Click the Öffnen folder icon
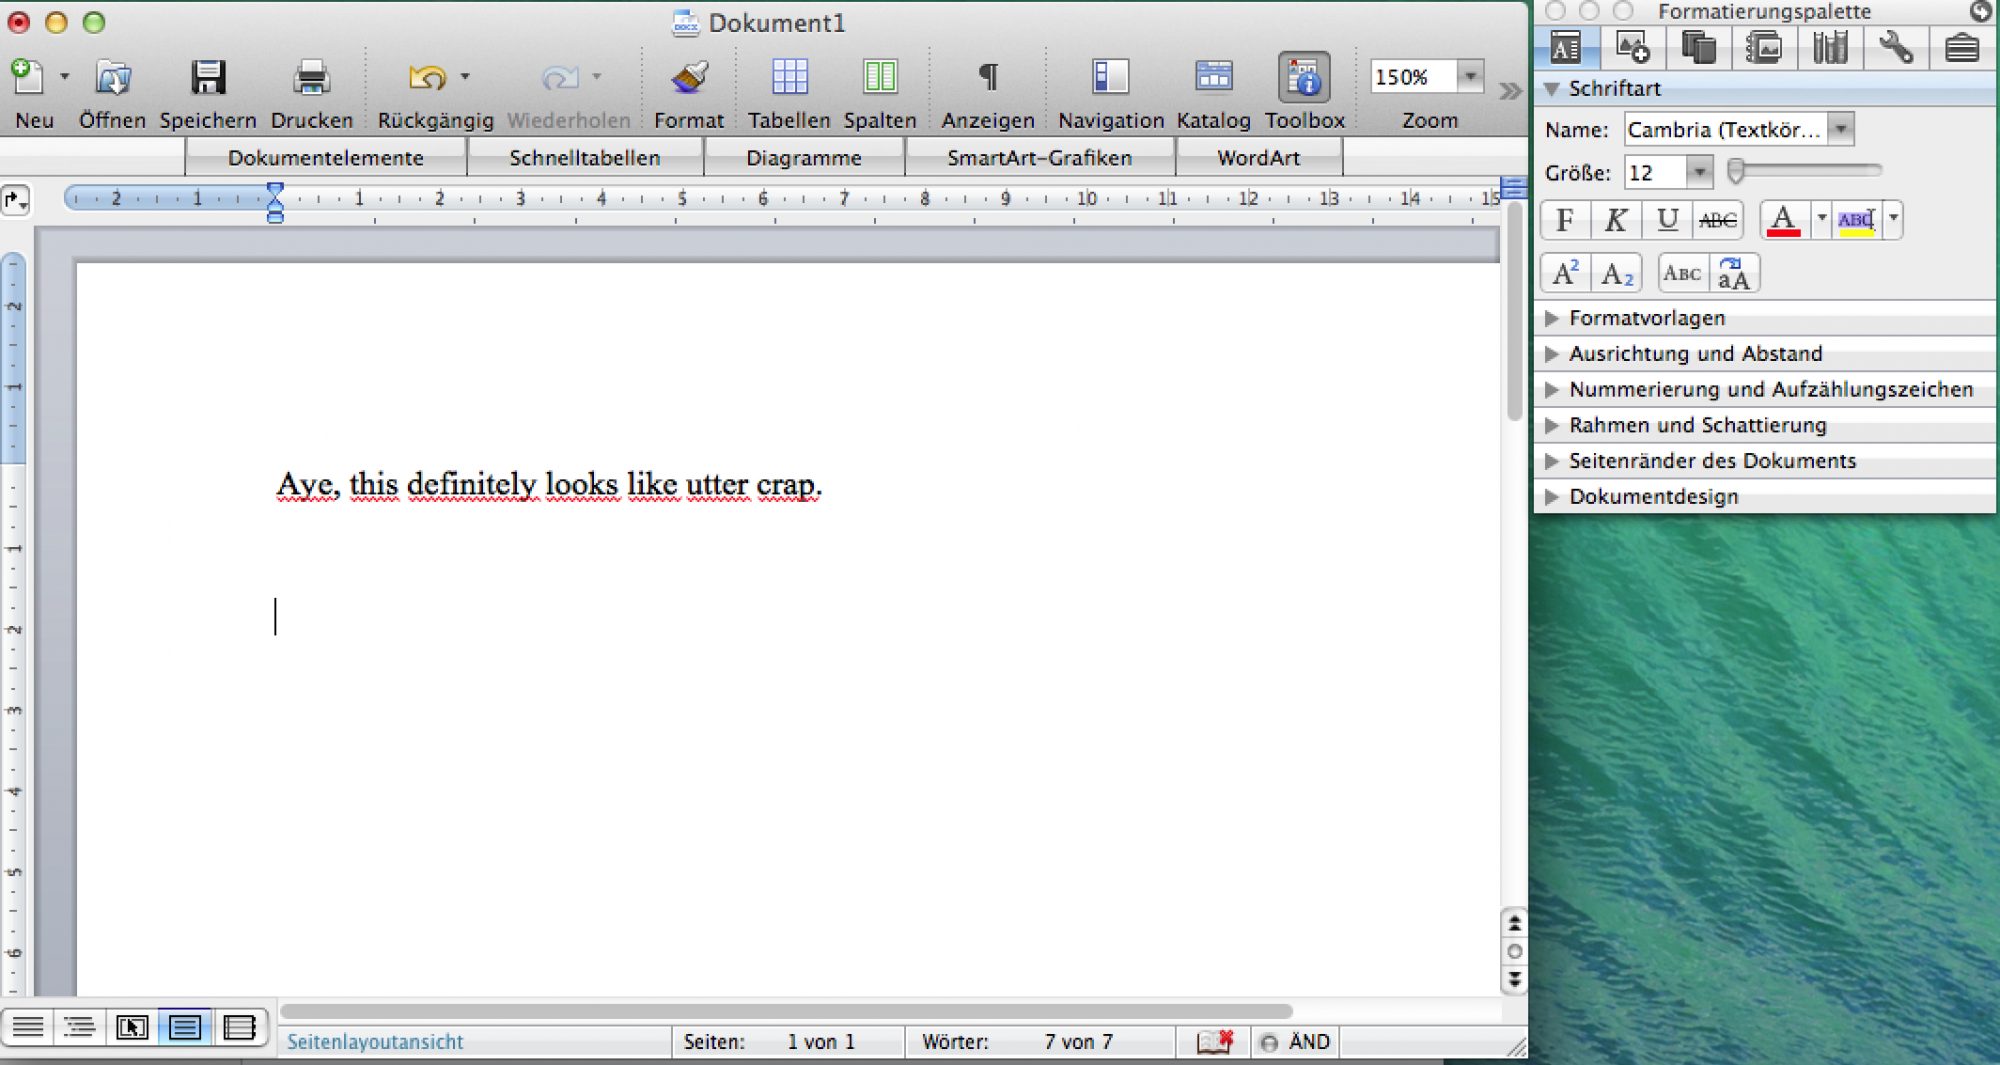The image size is (2000, 1065). (x=112, y=77)
